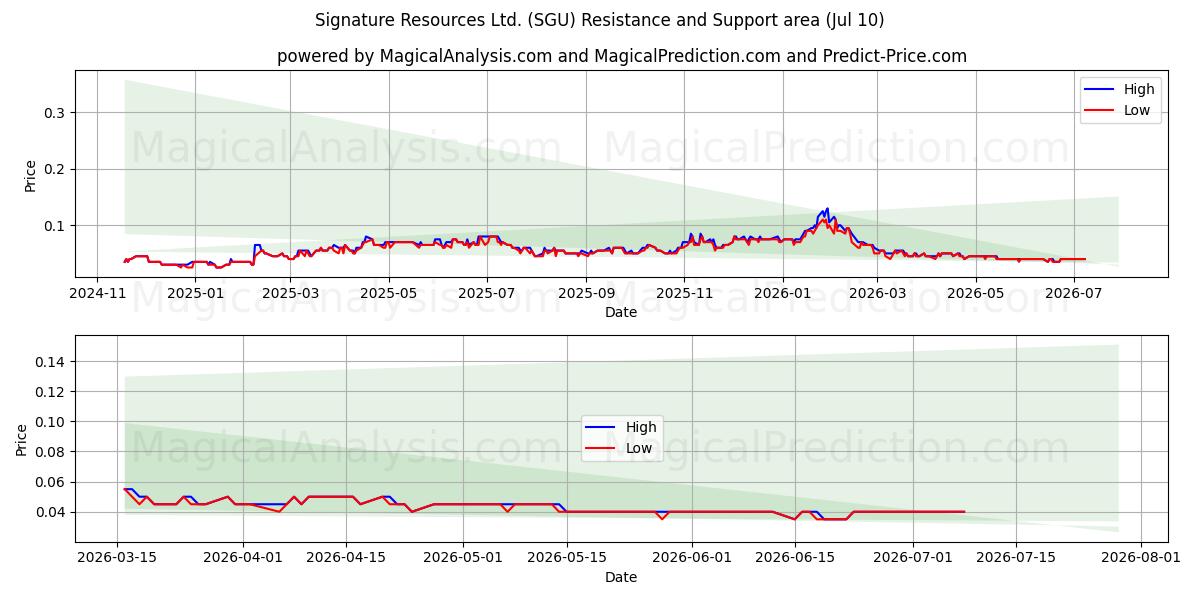Click the top chart 'Price' axis label
This screenshot has width=1200, height=600.
click(x=30, y=175)
